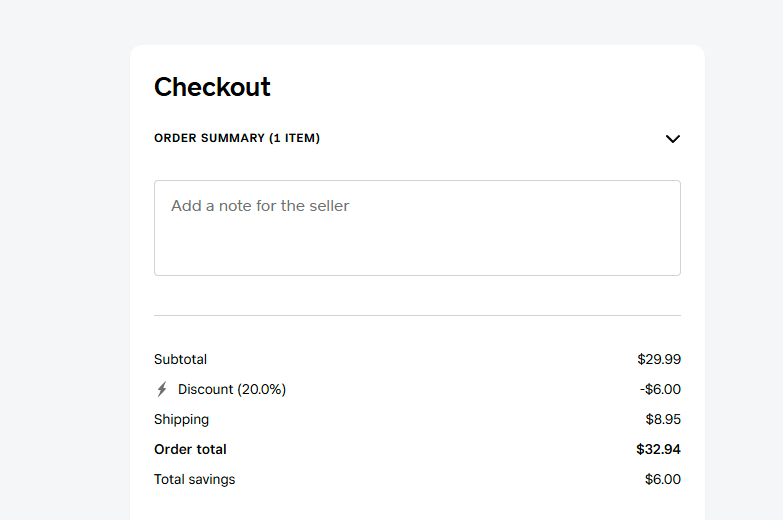Click the lightning bolt discount icon
Viewport: 783px width, 520px height.
162,389
